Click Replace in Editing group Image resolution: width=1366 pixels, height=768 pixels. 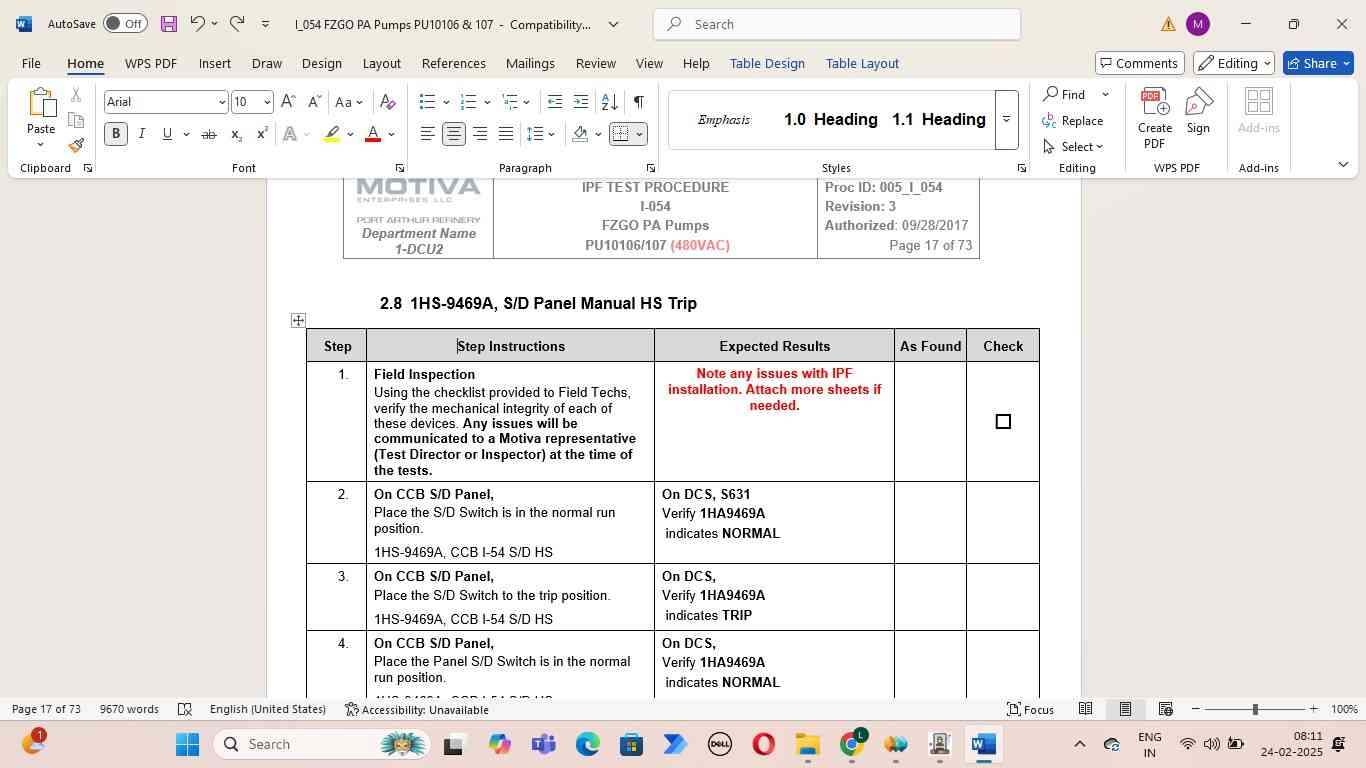[1073, 120]
